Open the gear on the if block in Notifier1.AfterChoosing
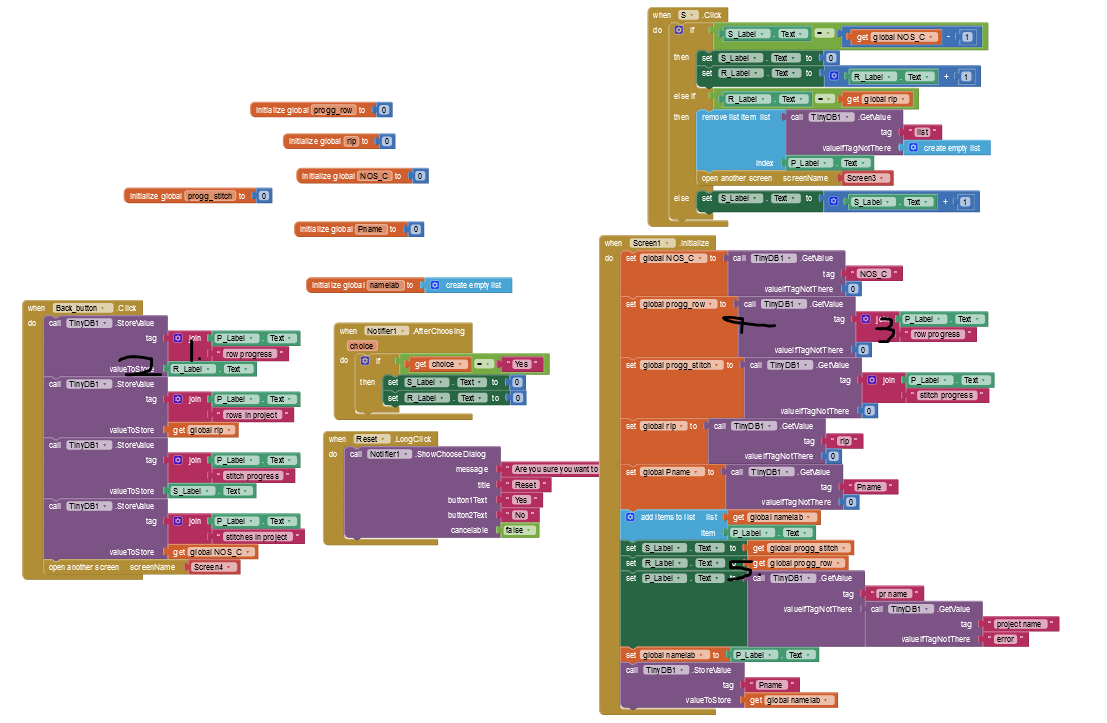This screenshot has width=1107, height=723. pyautogui.click(x=365, y=360)
